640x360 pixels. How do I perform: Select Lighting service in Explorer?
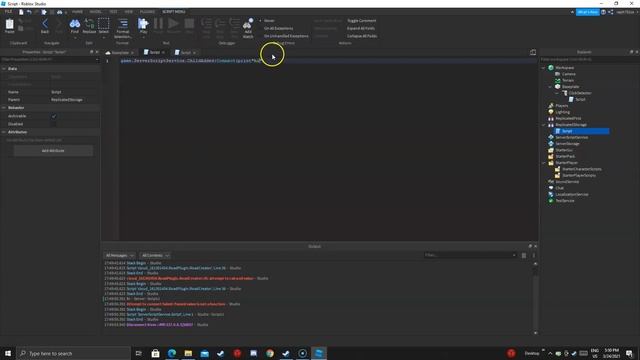(562, 112)
